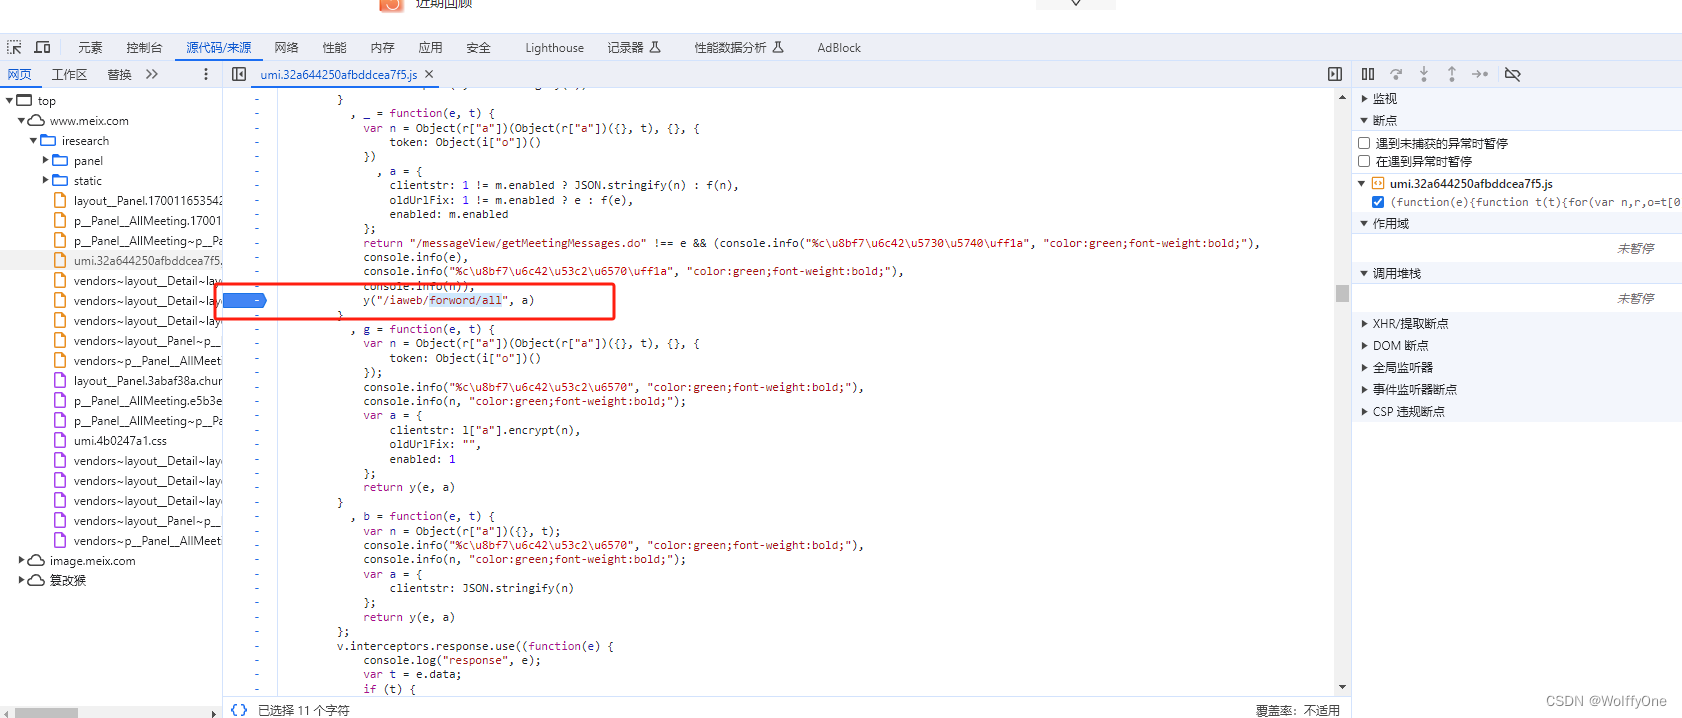
Task: Switch to the 元素 Elements tab
Action: tap(91, 48)
